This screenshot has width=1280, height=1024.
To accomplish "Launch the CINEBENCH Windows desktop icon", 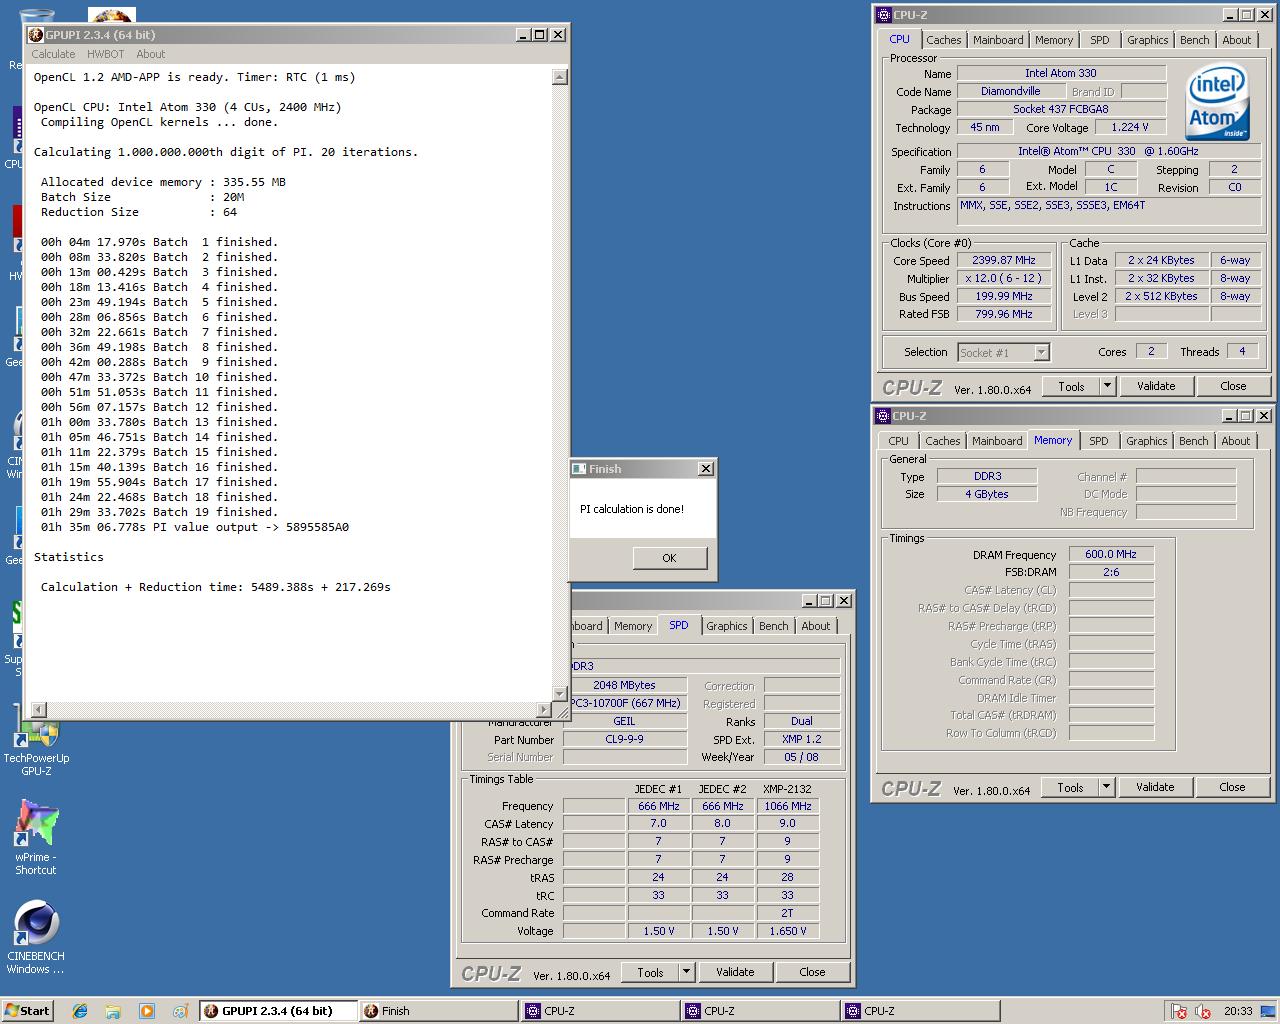I will click(36, 937).
